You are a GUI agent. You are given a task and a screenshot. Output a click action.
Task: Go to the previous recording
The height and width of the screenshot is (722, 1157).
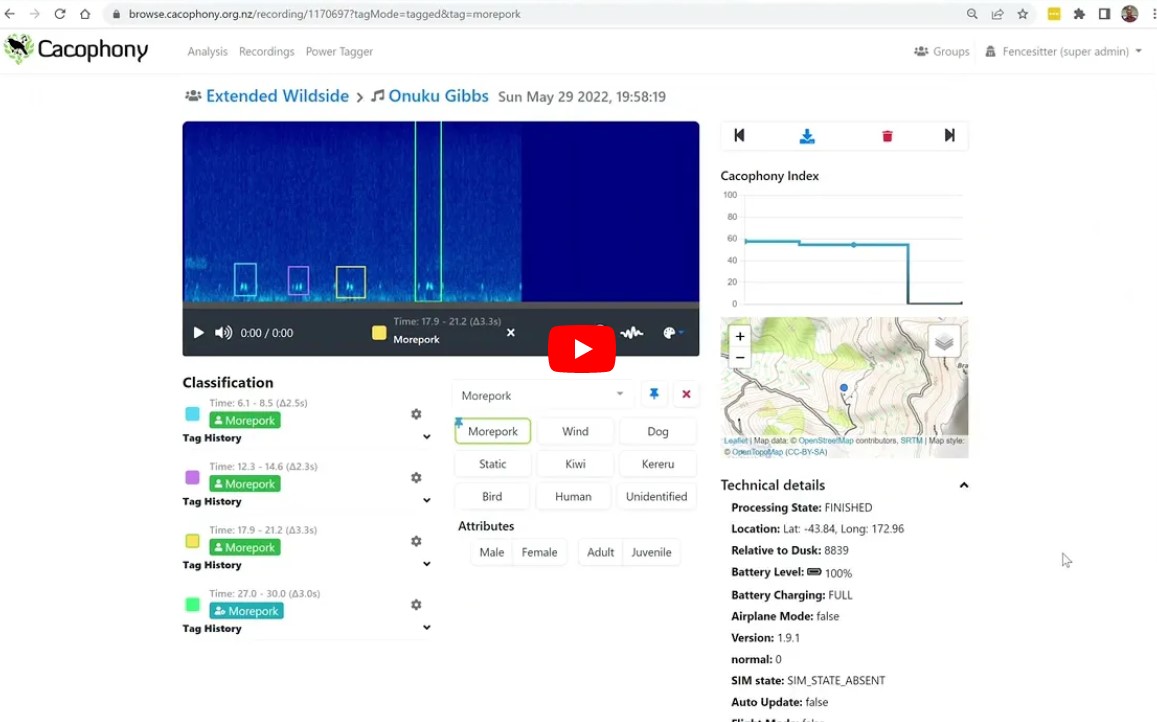tap(739, 135)
